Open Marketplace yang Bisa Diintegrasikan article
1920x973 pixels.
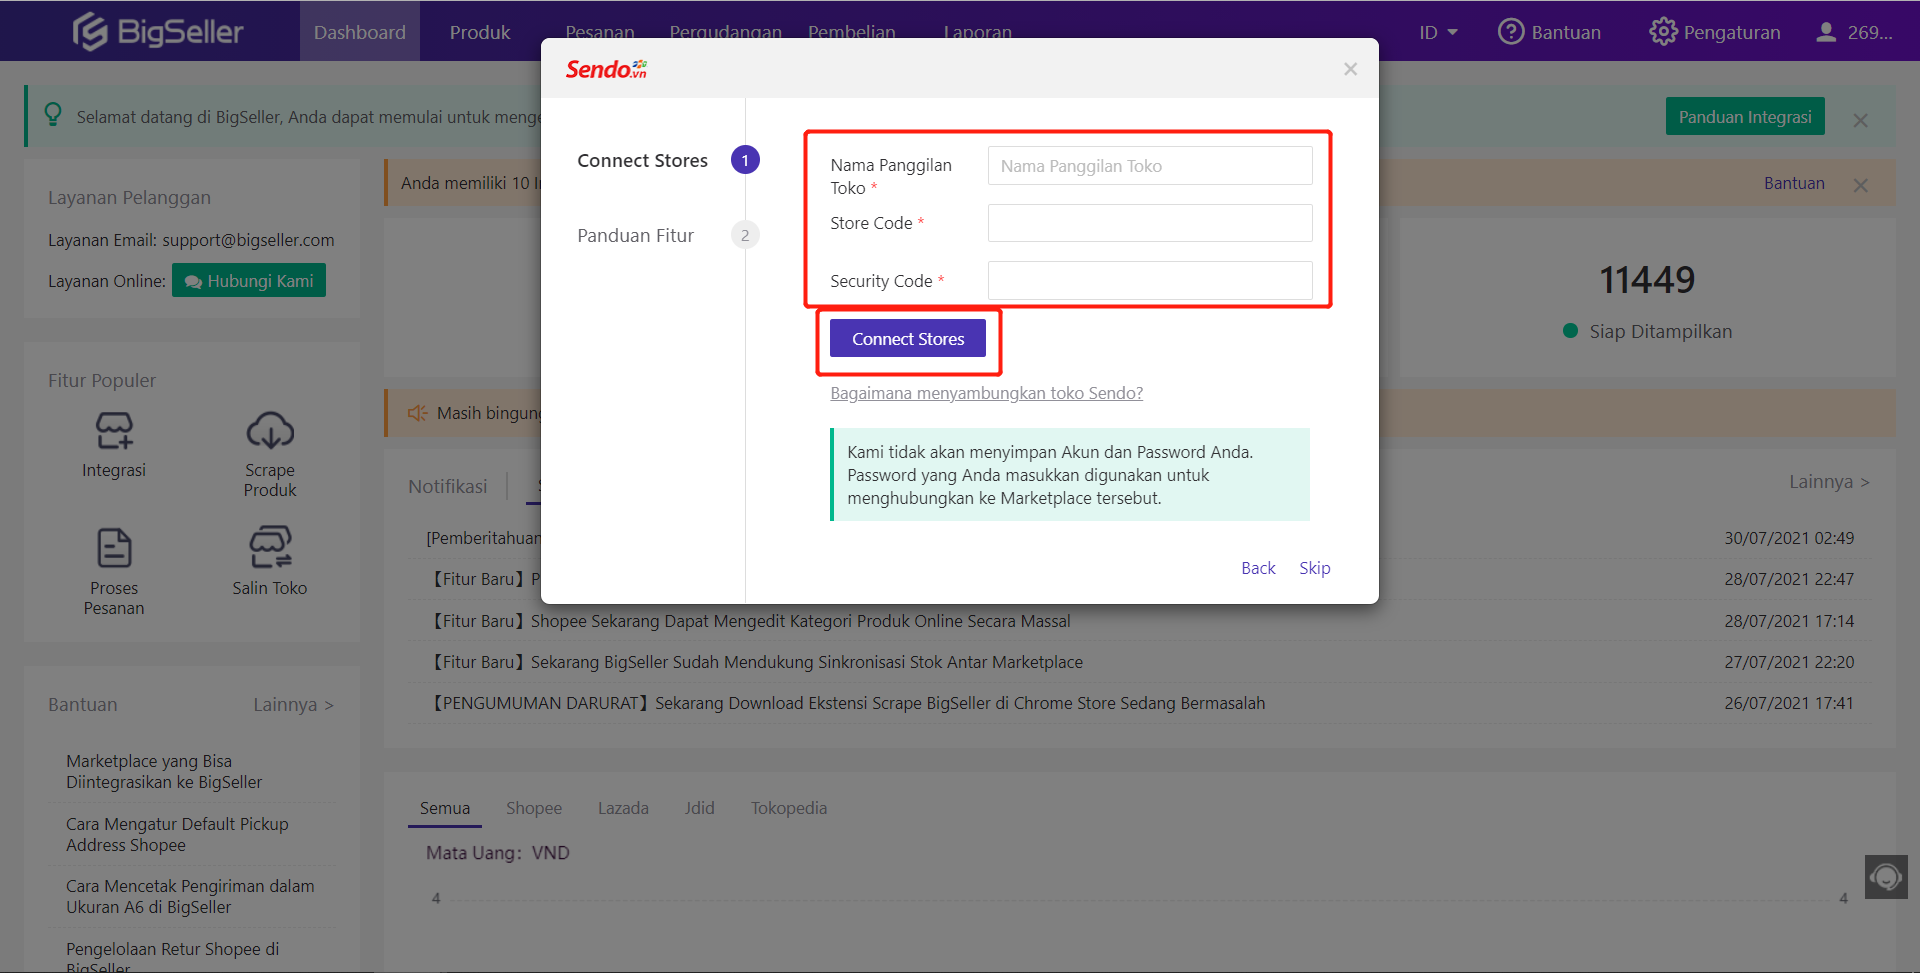tap(164, 772)
